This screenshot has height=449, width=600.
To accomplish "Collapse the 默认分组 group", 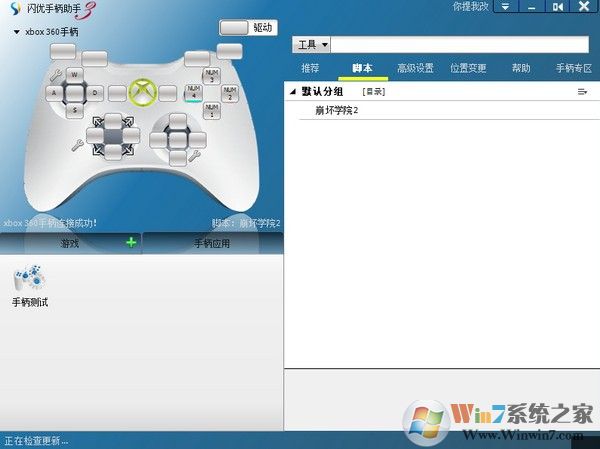I will pos(293,92).
